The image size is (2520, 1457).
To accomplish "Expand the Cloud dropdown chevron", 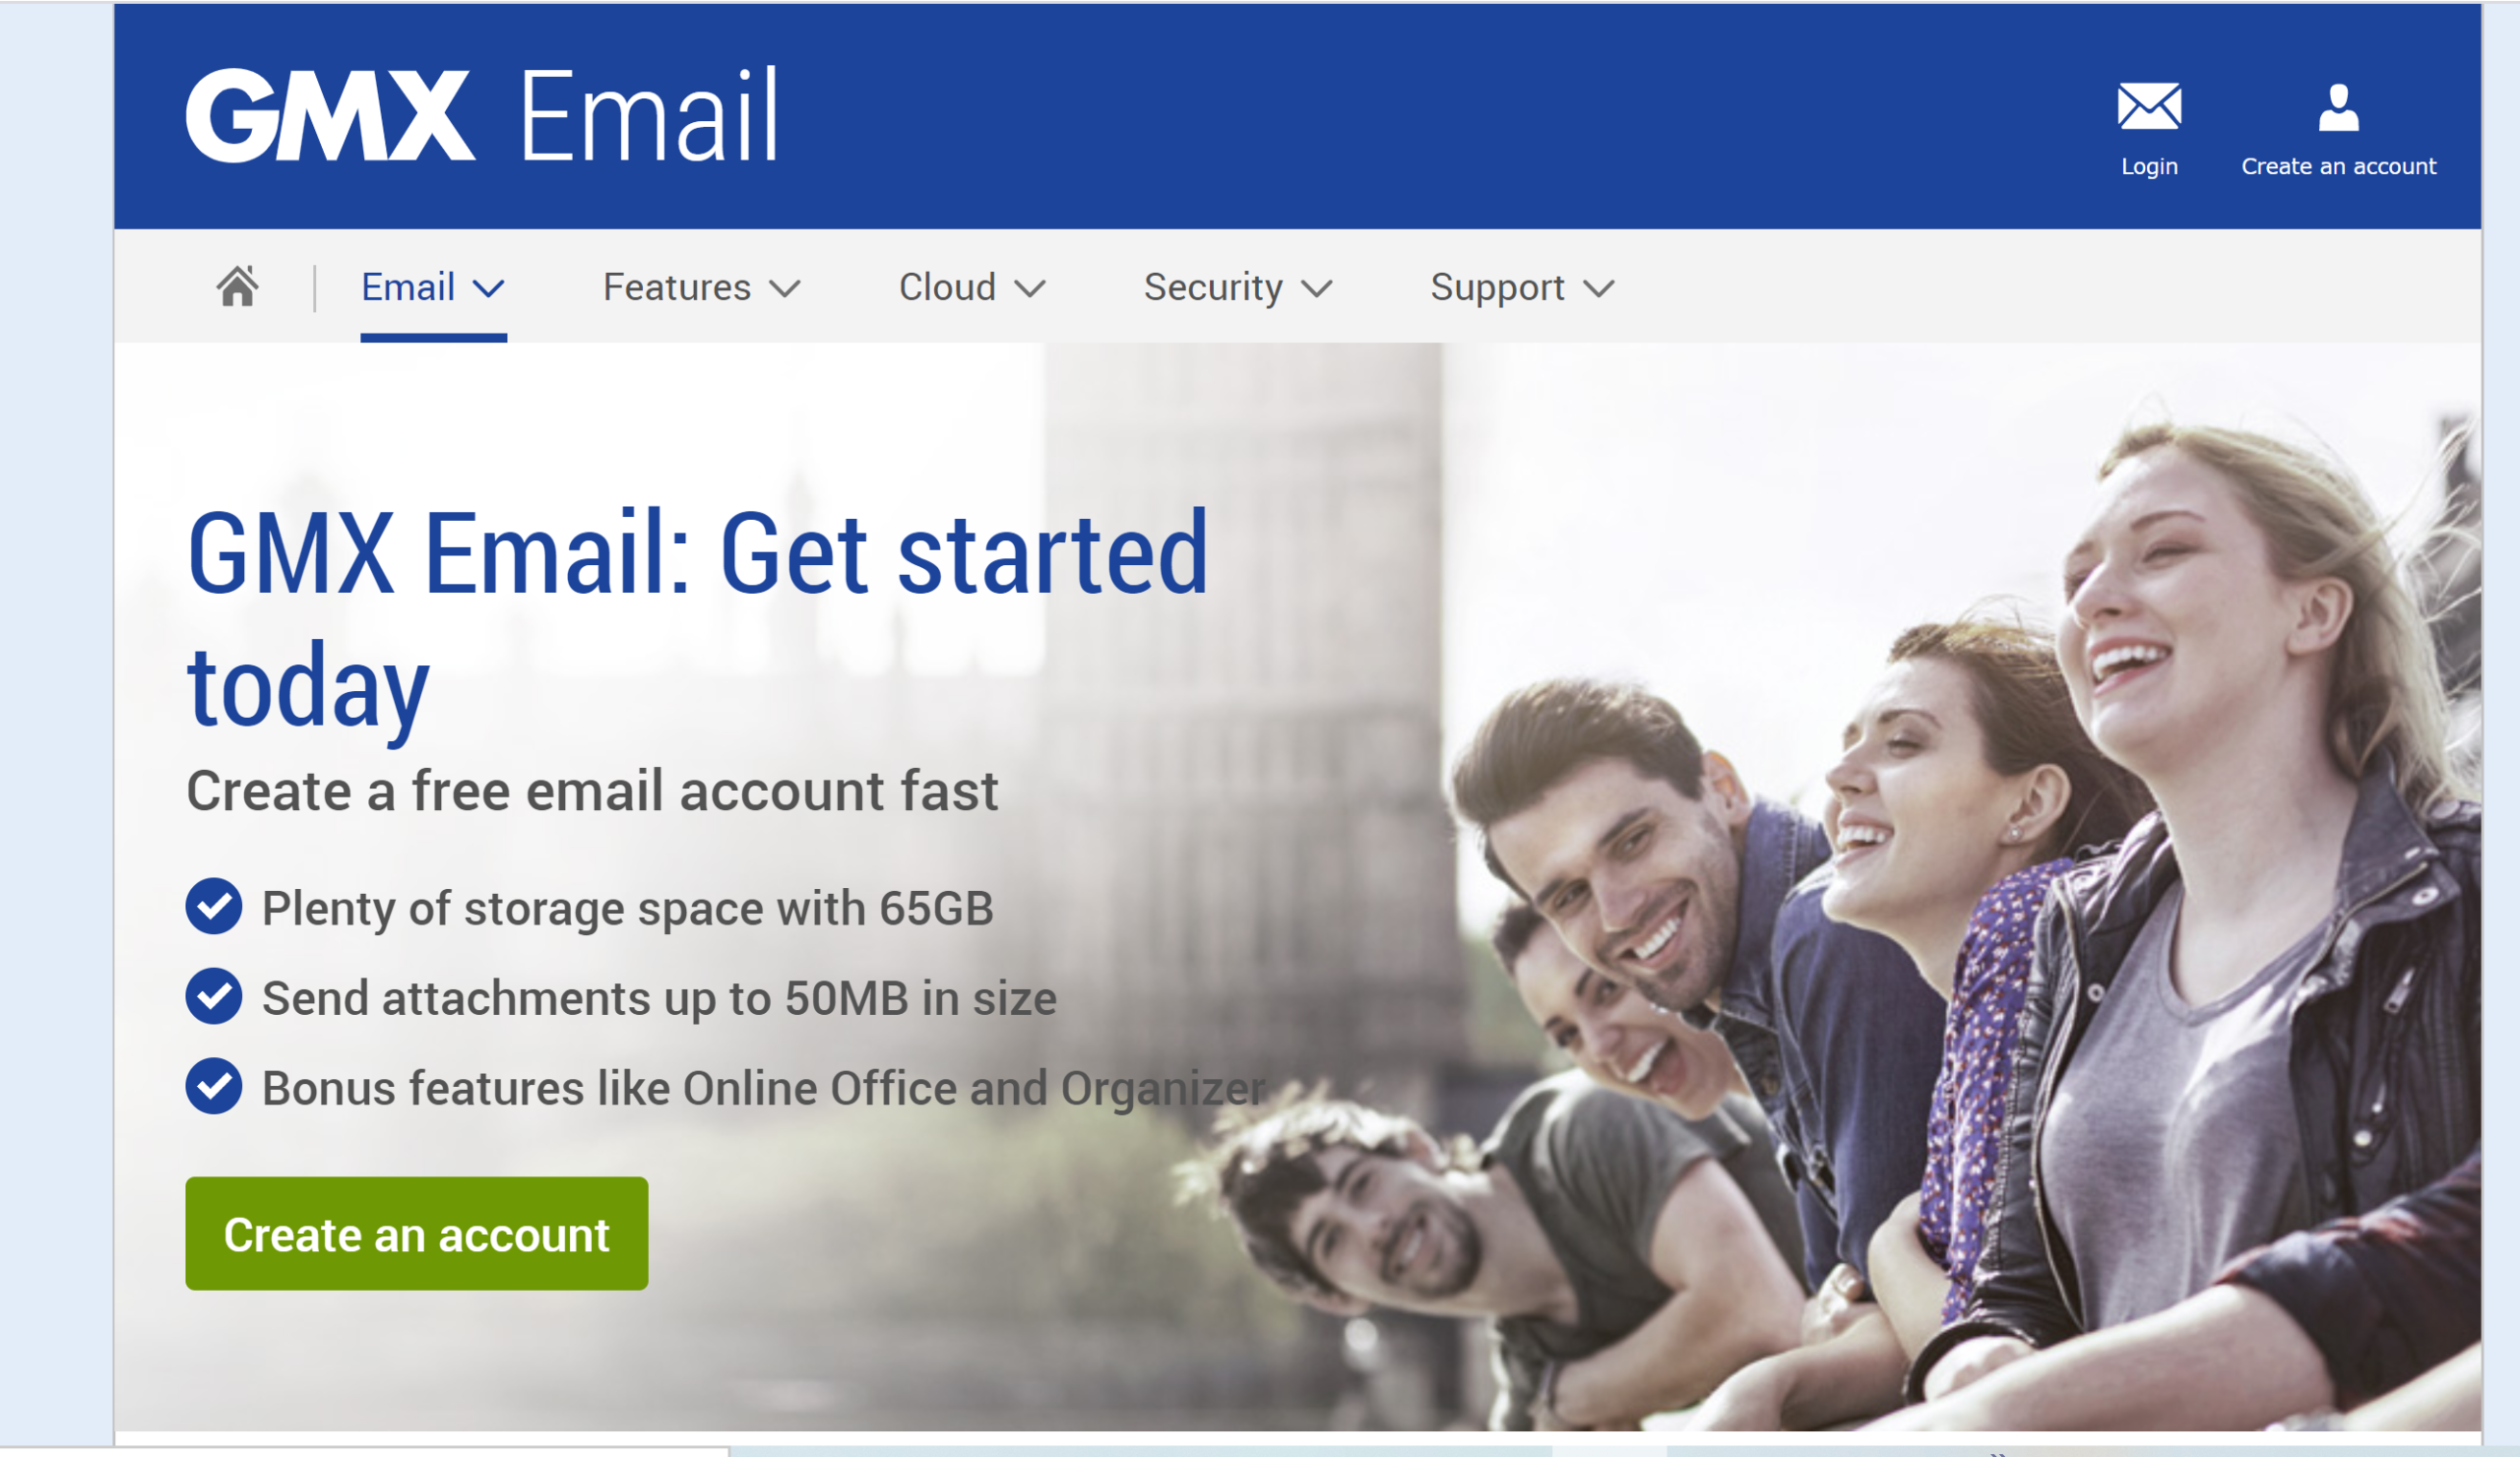I will [1029, 289].
